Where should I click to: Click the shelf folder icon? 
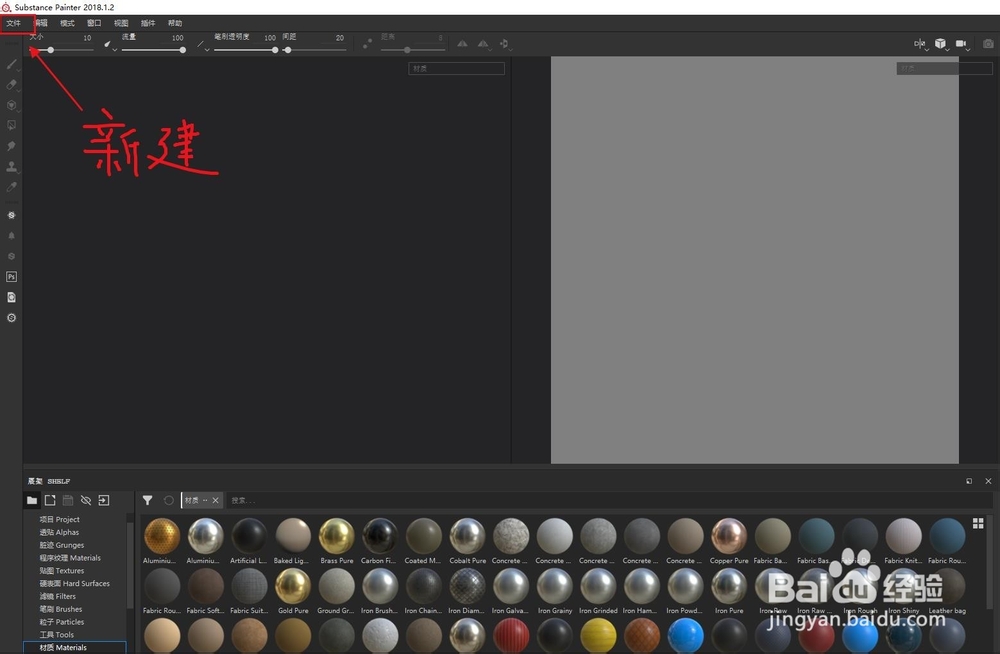pos(32,500)
